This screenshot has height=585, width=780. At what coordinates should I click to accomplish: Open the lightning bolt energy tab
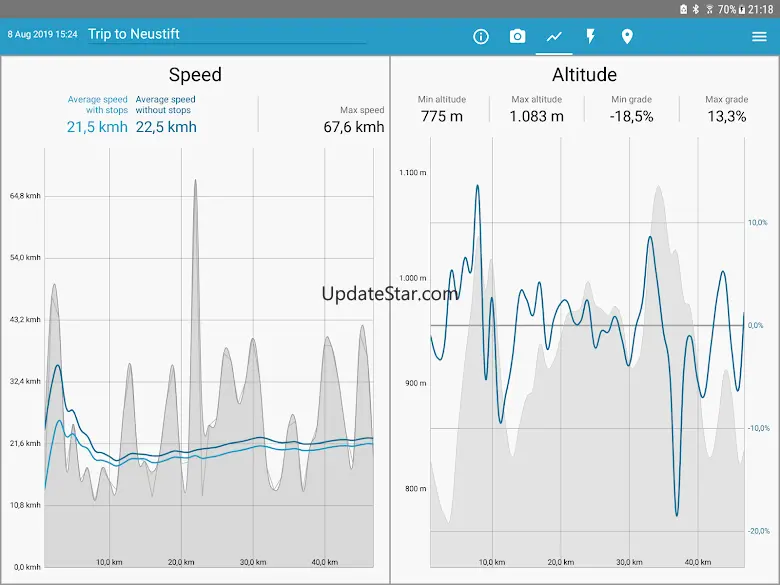591,37
